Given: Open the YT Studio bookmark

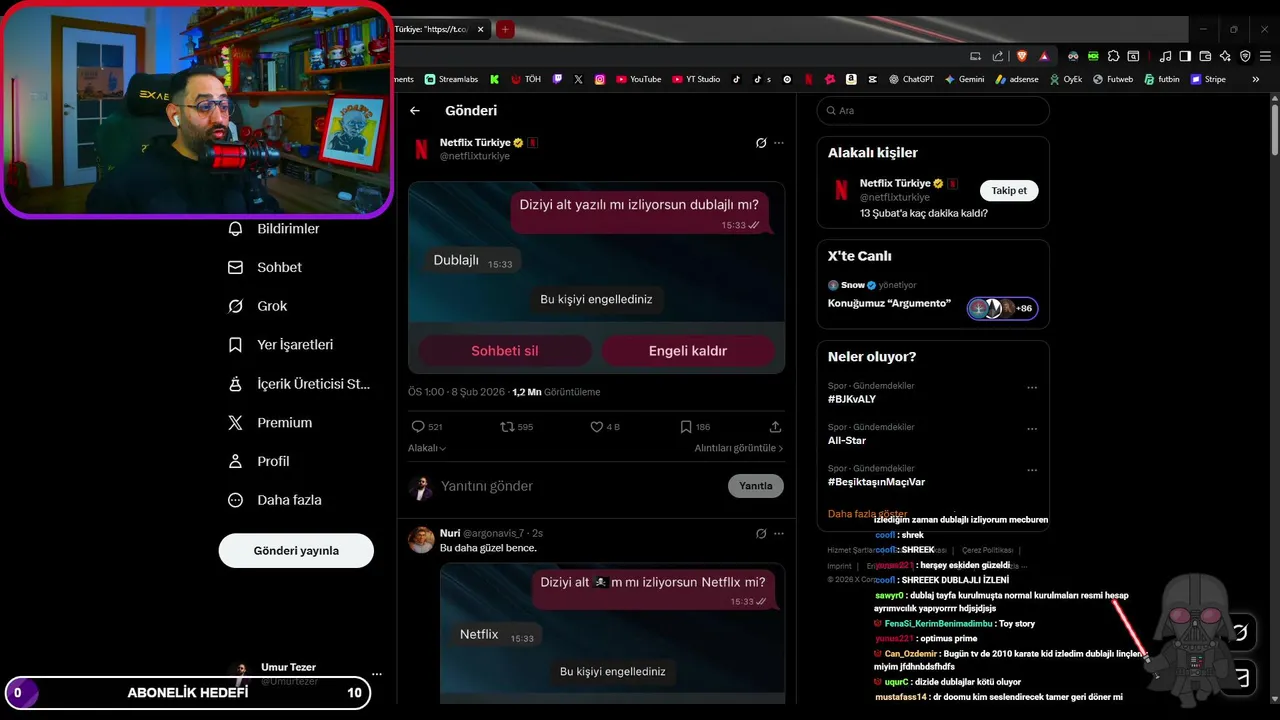Looking at the screenshot, I should (696, 79).
